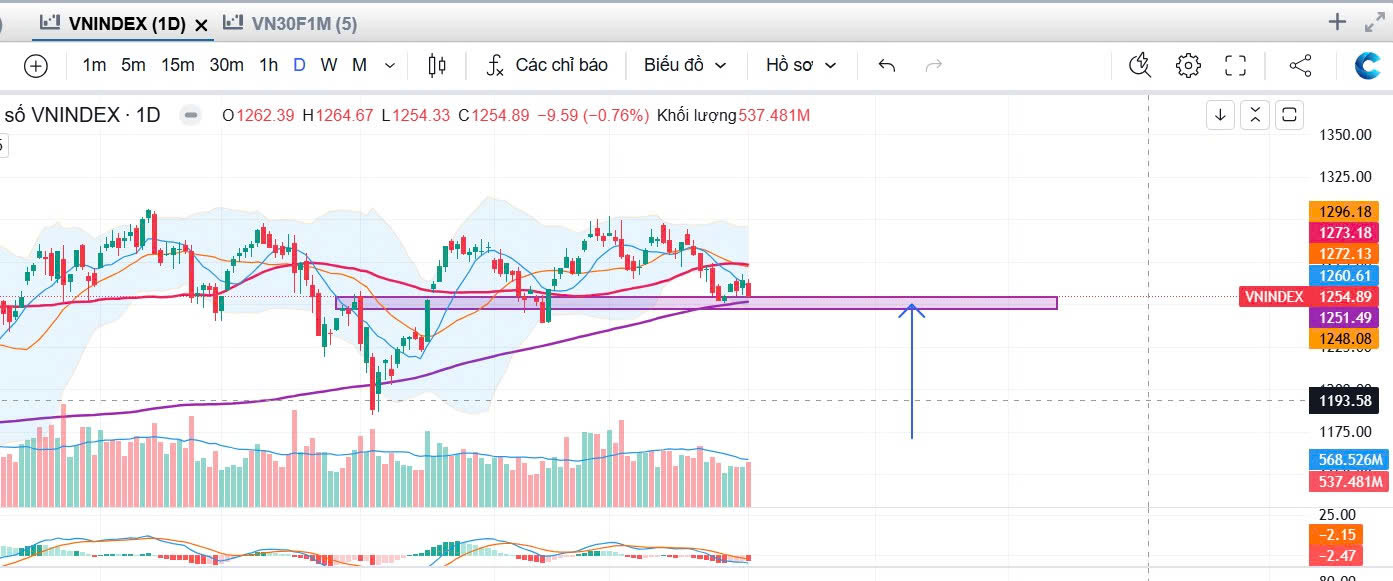Expand the timeframe dropdown chevron
1393x581 pixels.
tap(390, 66)
